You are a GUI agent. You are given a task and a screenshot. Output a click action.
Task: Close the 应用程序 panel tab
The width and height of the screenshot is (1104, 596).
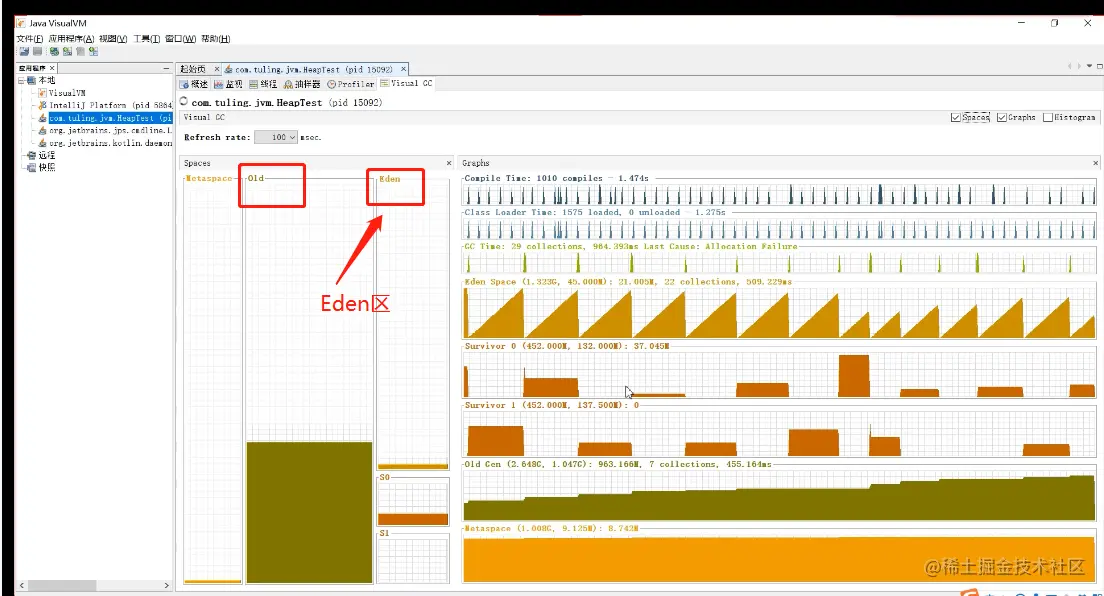tap(51, 68)
